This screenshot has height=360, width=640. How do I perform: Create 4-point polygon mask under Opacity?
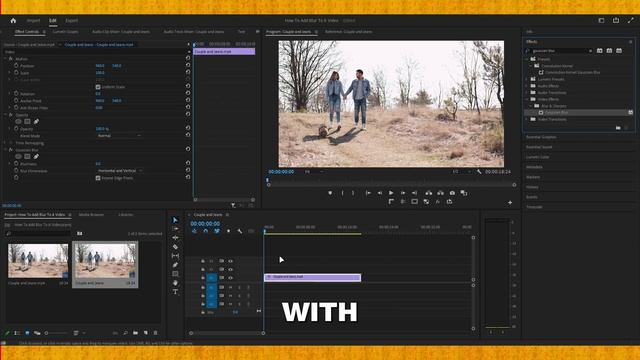pos(27,122)
